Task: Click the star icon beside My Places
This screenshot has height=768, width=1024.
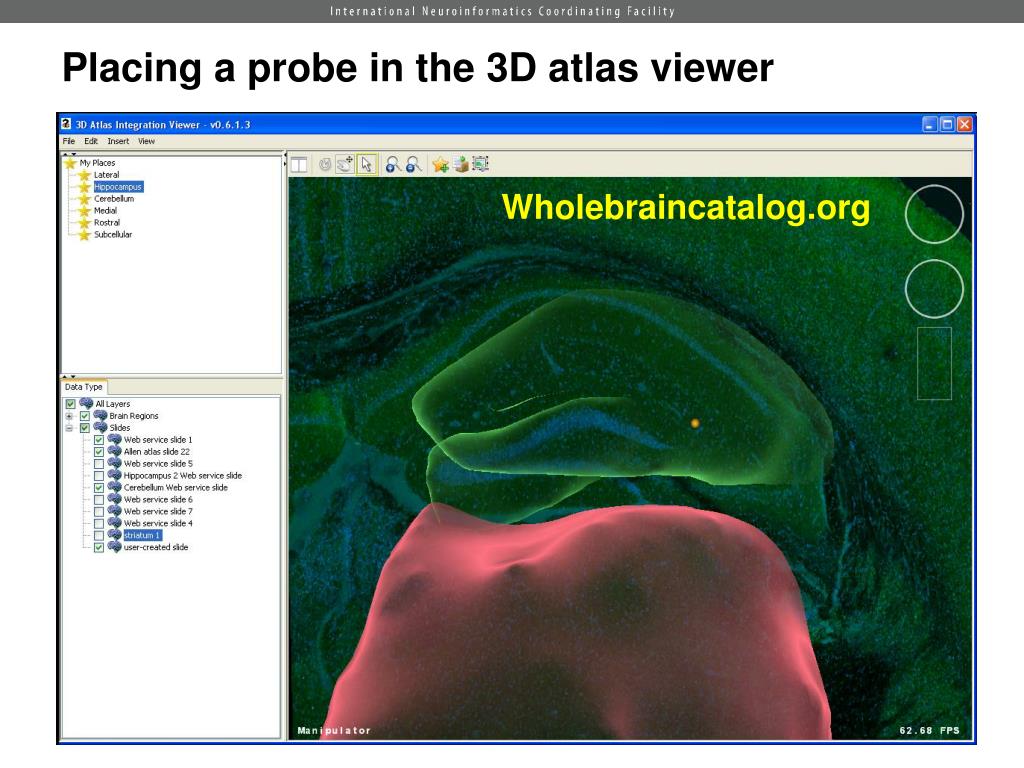Action: (71, 163)
